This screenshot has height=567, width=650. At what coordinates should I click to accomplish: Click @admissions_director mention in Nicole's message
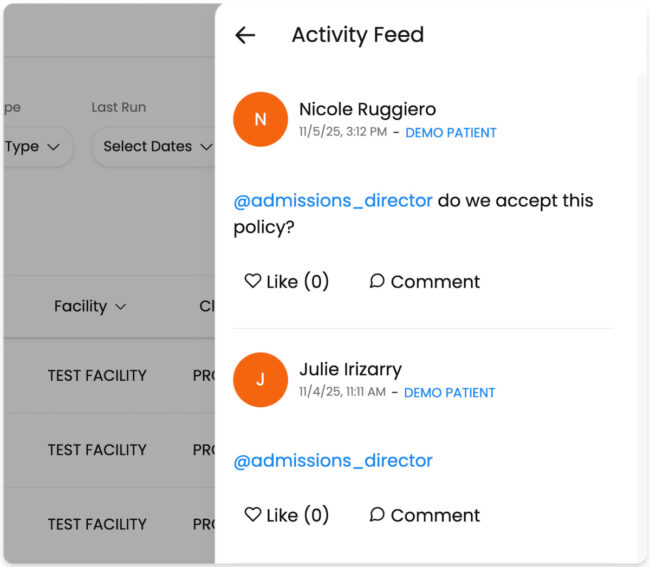pyautogui.click(x=333, y=201)
